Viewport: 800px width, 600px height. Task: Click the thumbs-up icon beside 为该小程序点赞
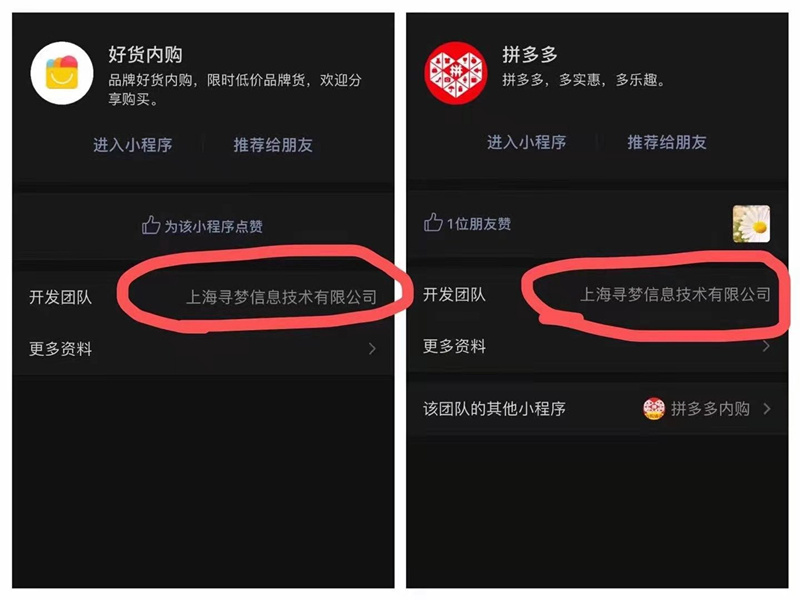(151, 225)
